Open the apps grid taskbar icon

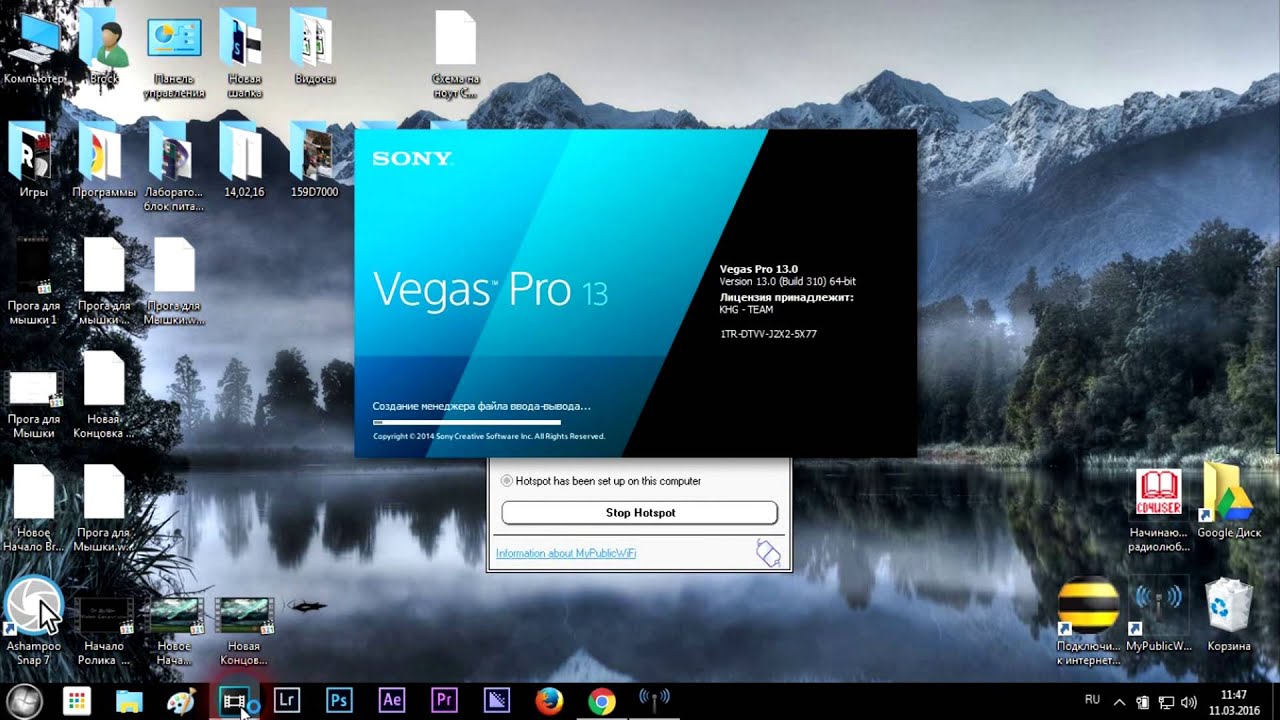pos(77,702)
